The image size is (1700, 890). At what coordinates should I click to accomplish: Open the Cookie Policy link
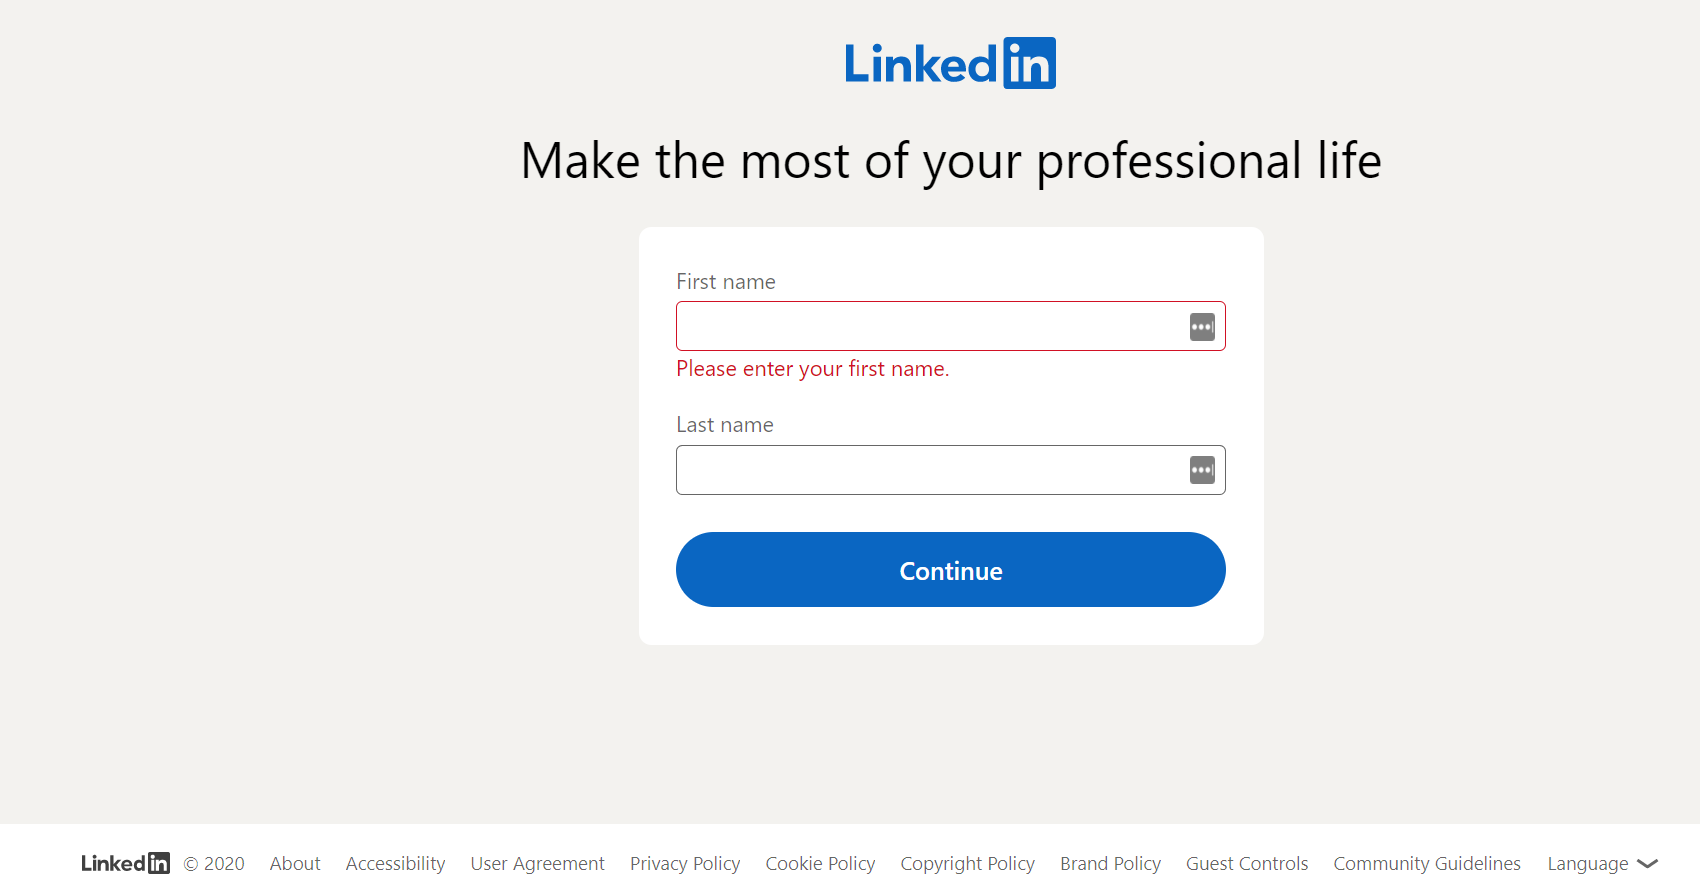coord(820,864)
